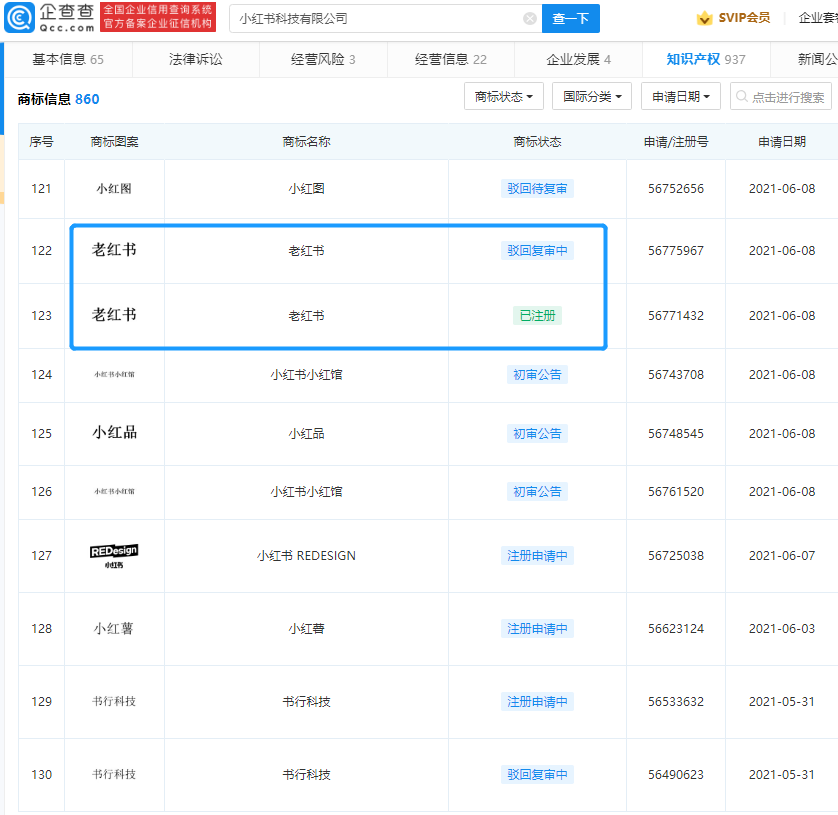Click the 查一下 search button
Viewport: 838px width, 815px height.
click(x=570, y=19)
